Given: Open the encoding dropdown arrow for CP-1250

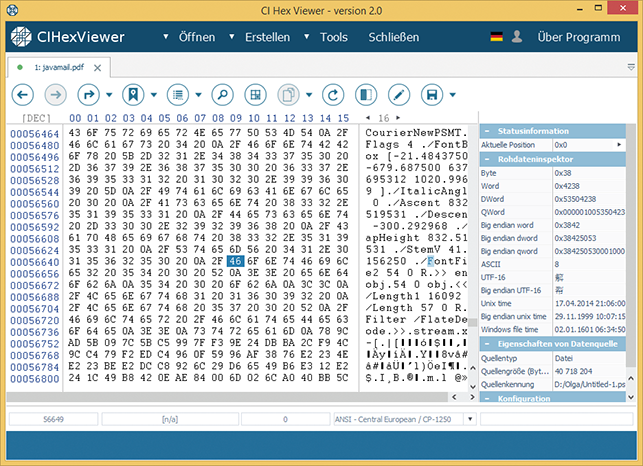Looking at the screenshot, I should [470, 419].
